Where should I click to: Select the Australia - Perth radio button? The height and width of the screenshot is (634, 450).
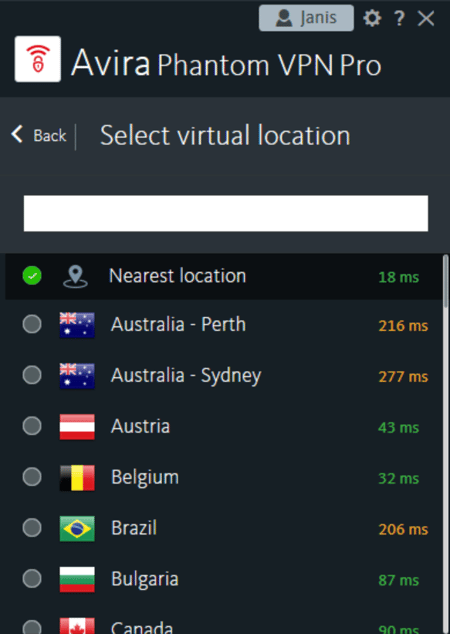point(32,324)
